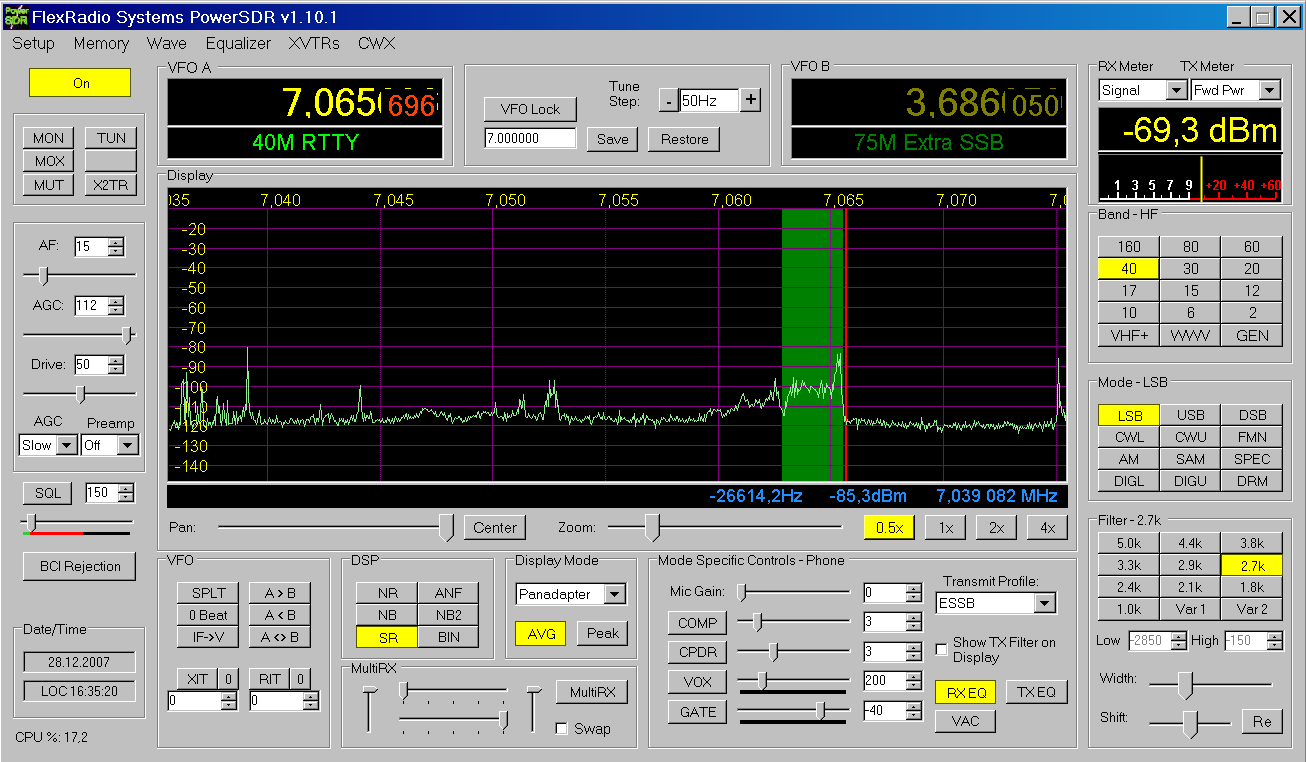Enable the MUT mute button

[49, 185]
